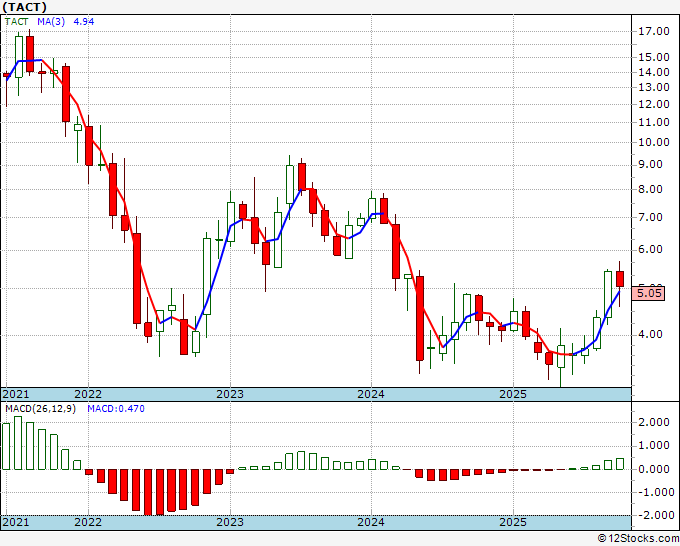Click the 14.00 price axis label
680x546 pixels.
click(x=654, y=72)
